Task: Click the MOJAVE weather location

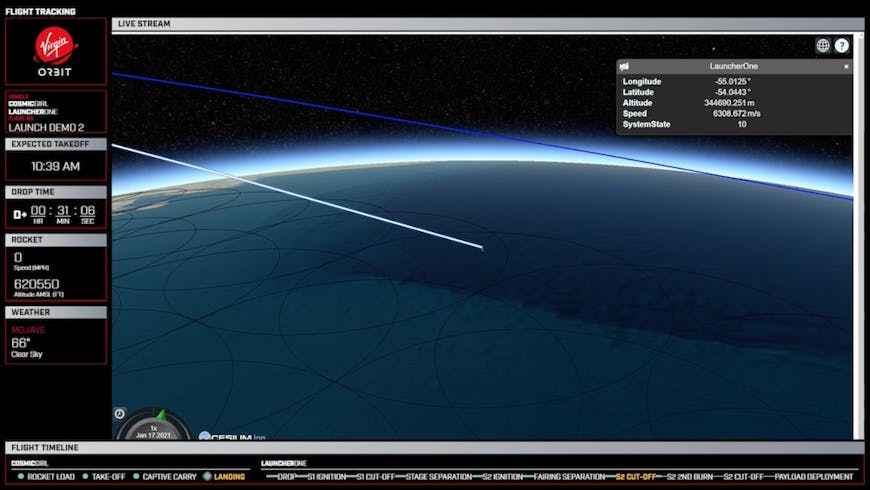Action: [x=28, y=330]
